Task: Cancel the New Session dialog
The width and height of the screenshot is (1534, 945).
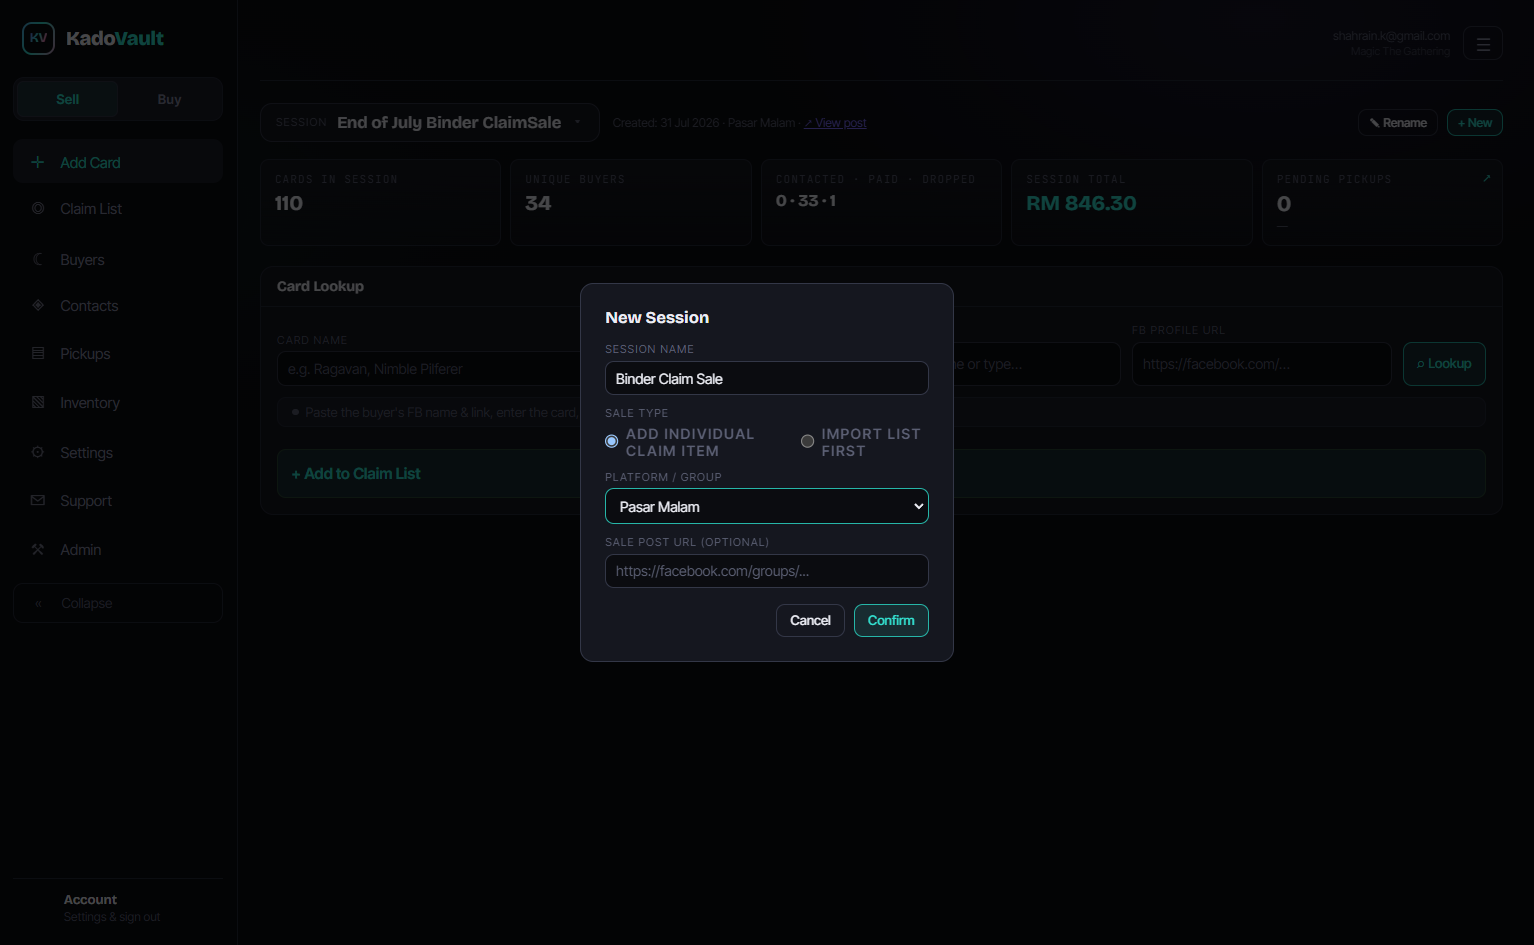Action: click(810, 620)
